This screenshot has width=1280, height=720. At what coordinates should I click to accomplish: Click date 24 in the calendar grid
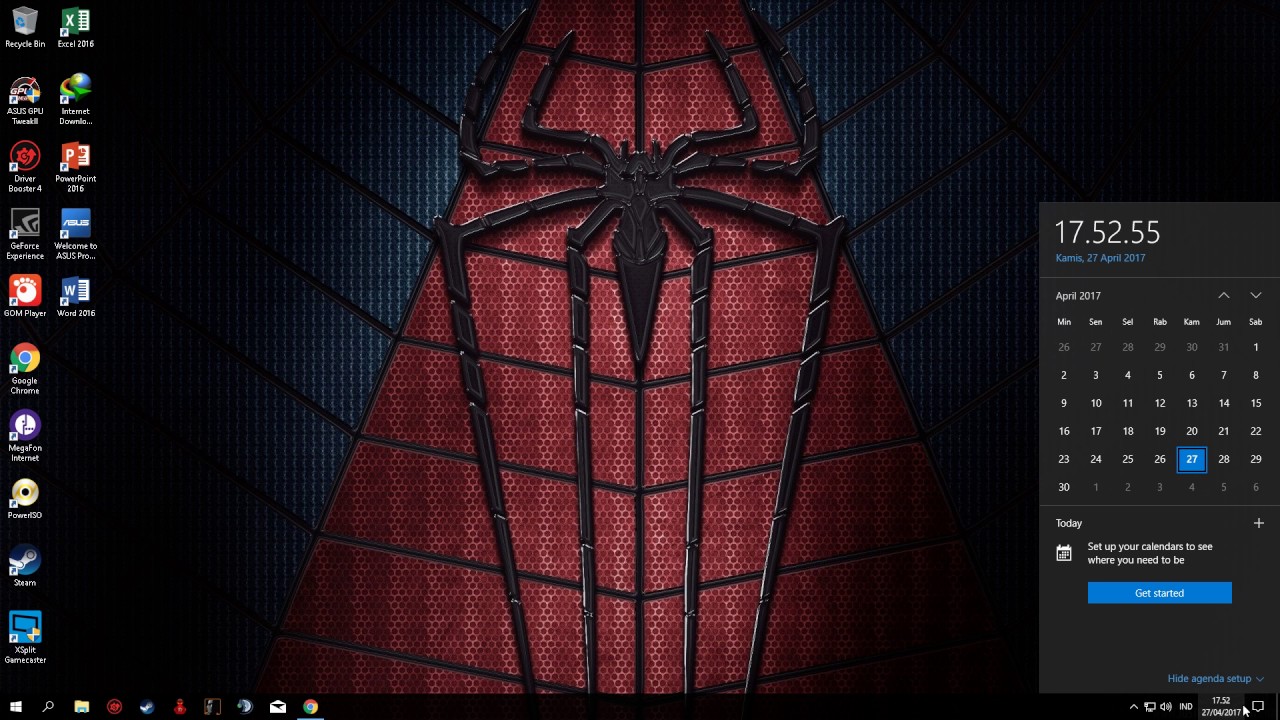pyautogui.click(x=1096, y=459)
